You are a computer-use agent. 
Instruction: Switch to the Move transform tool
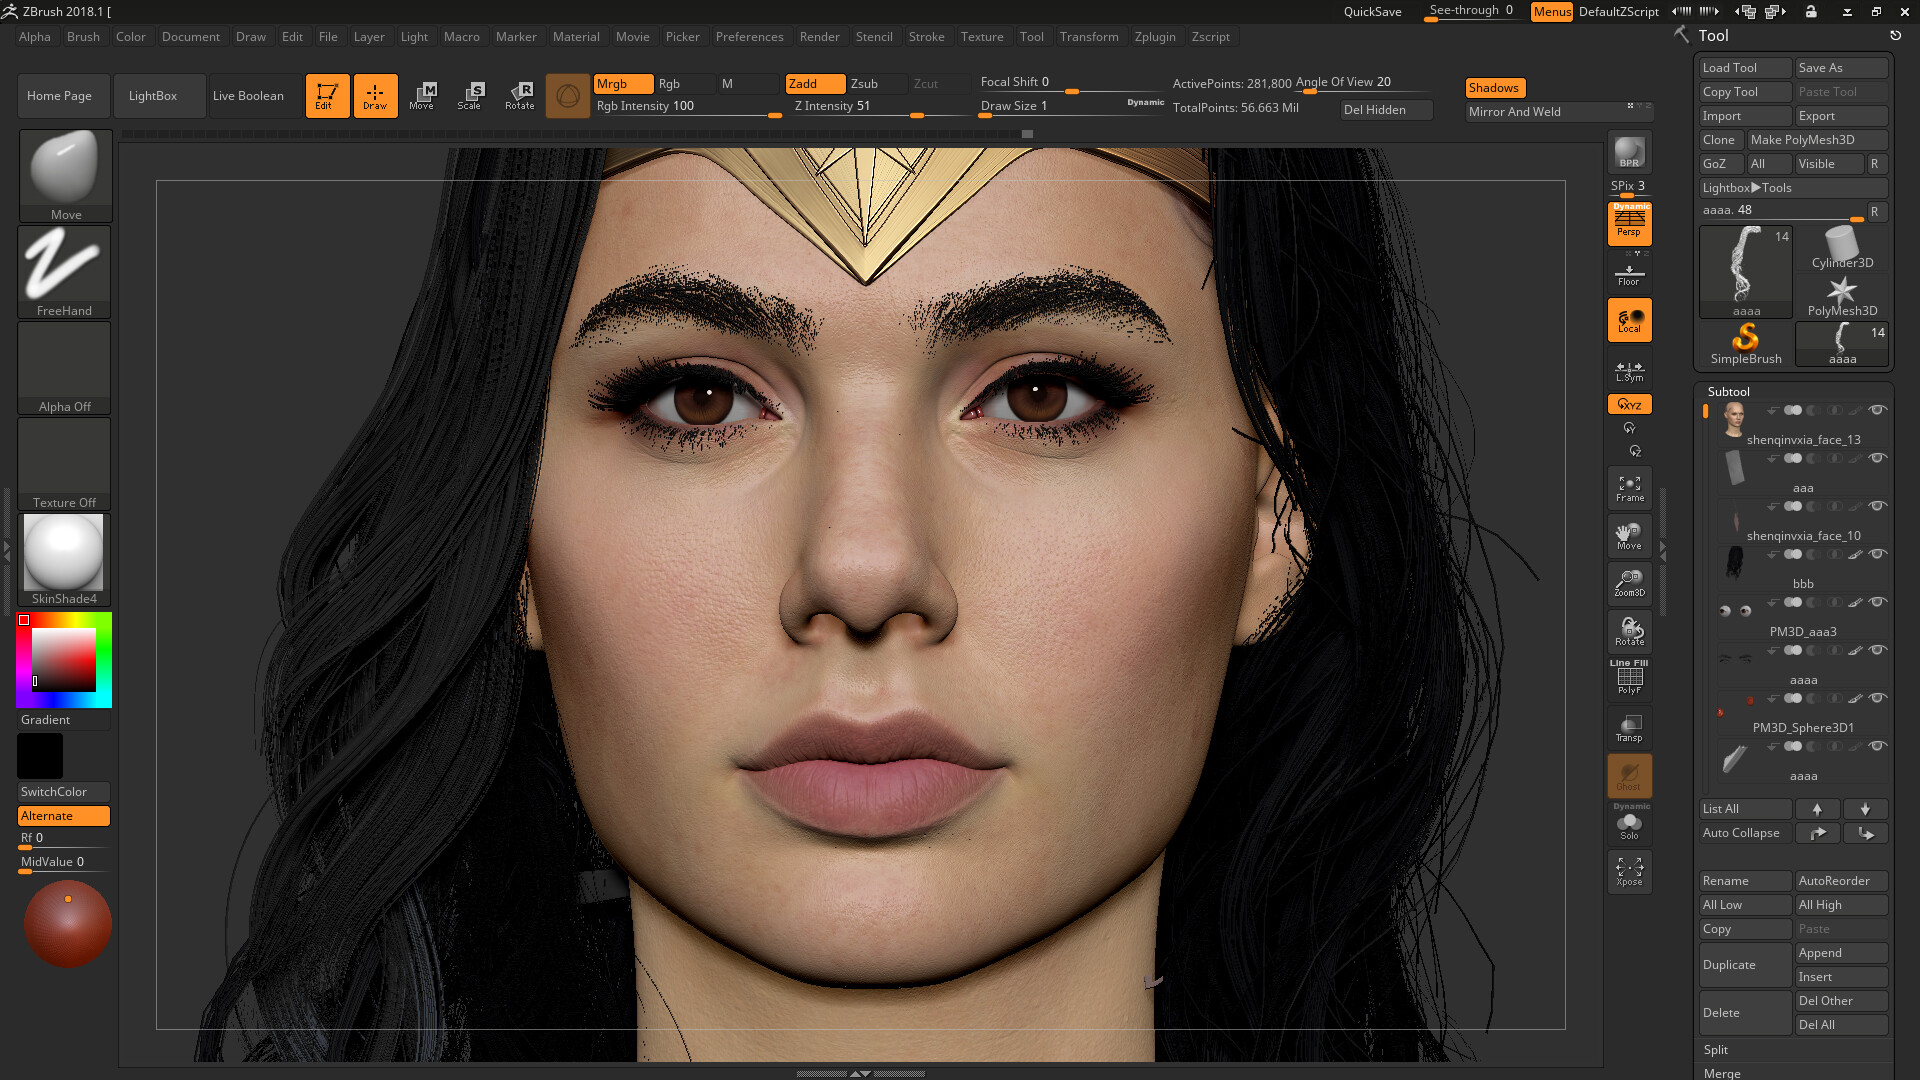click(x=422, y=96)
